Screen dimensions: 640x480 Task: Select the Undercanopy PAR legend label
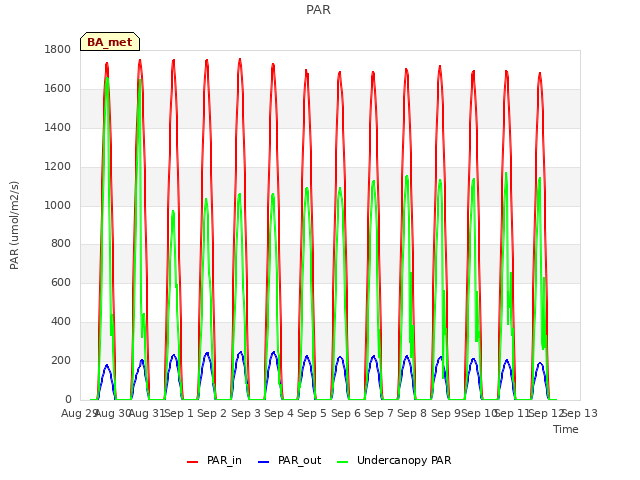[404, 460]
